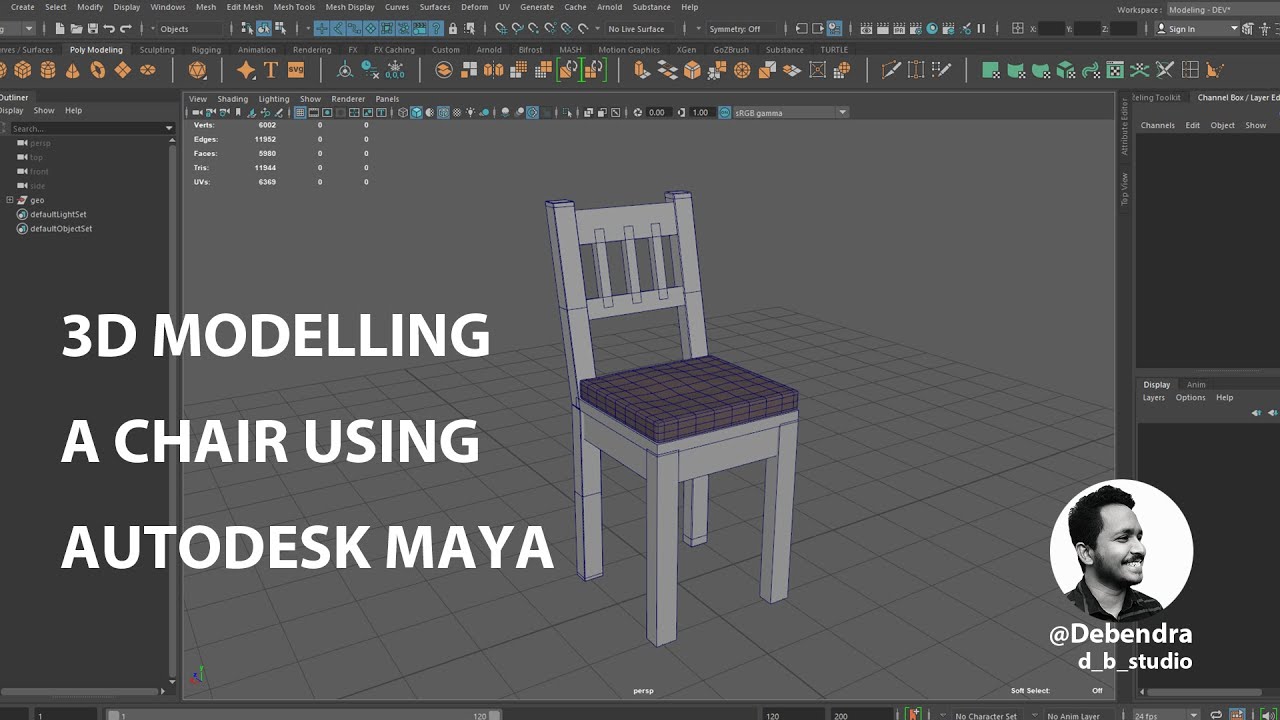1280x720 pixels.
Task: Expand the geo node in Outliner
Action: coord(10,200)
